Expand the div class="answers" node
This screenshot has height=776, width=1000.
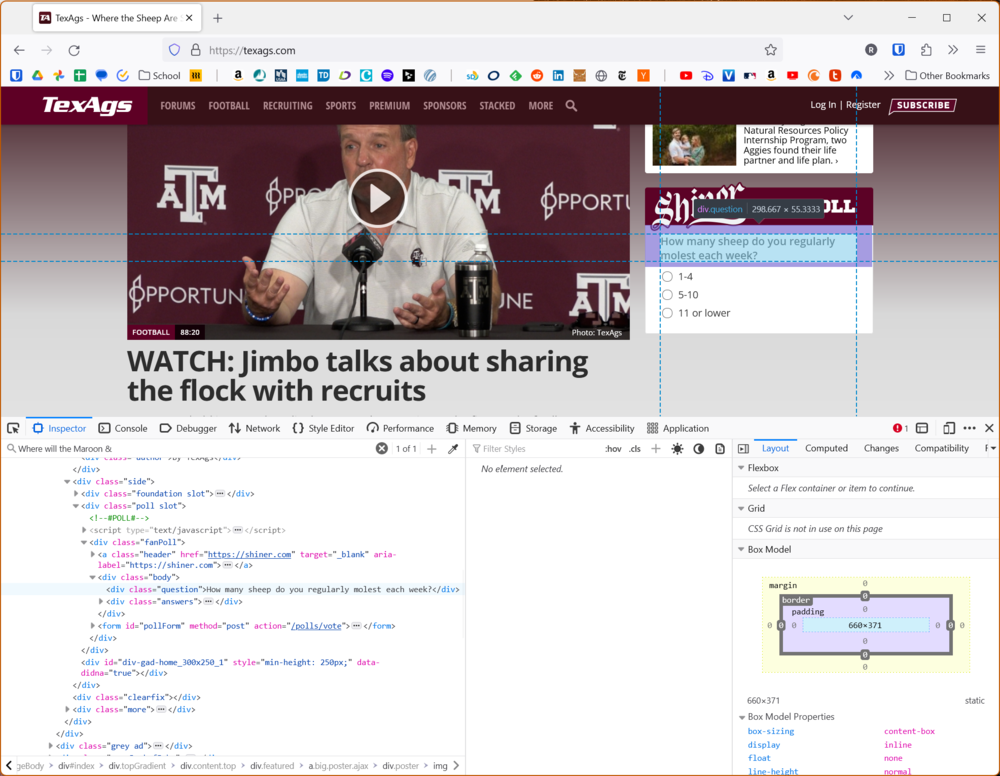101,602
